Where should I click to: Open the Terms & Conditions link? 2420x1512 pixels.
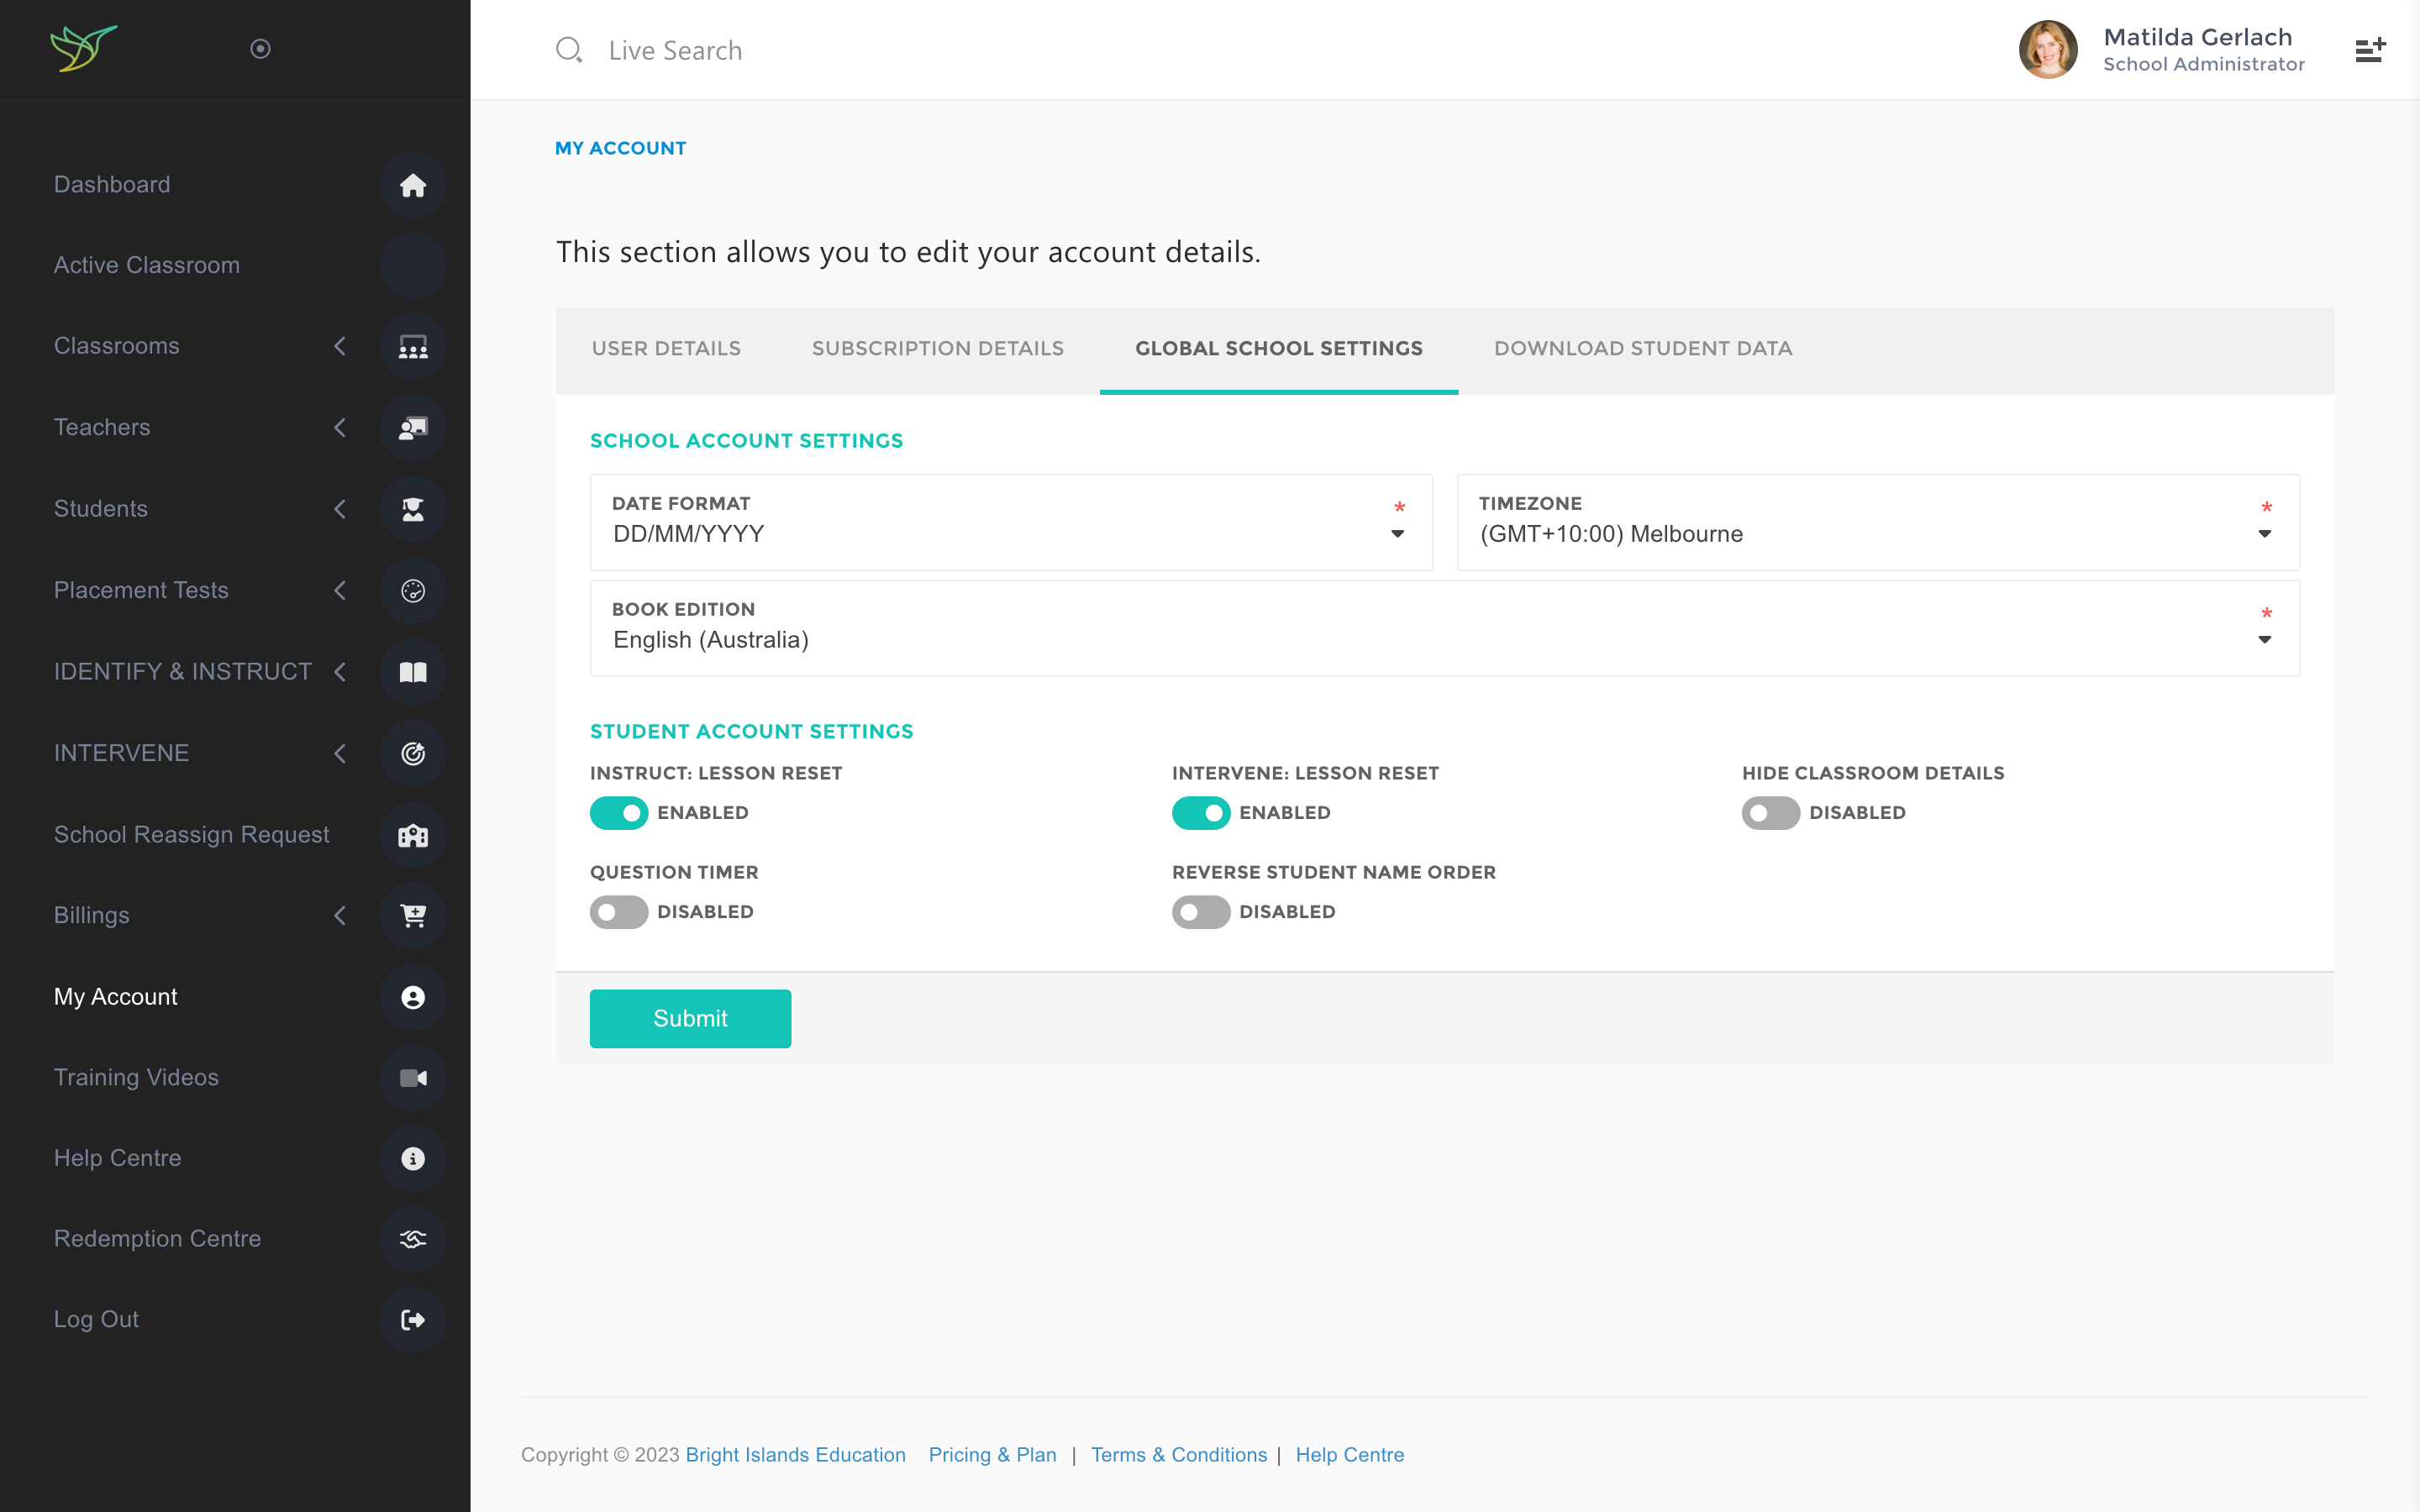(x=1179, y=1455)
